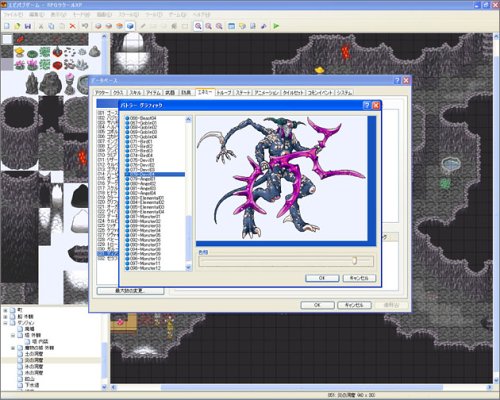Image resolution: width=500 pixels, height=400 pixels.
Task: Open the システム tab in Database
Action: tap(344, 92)
